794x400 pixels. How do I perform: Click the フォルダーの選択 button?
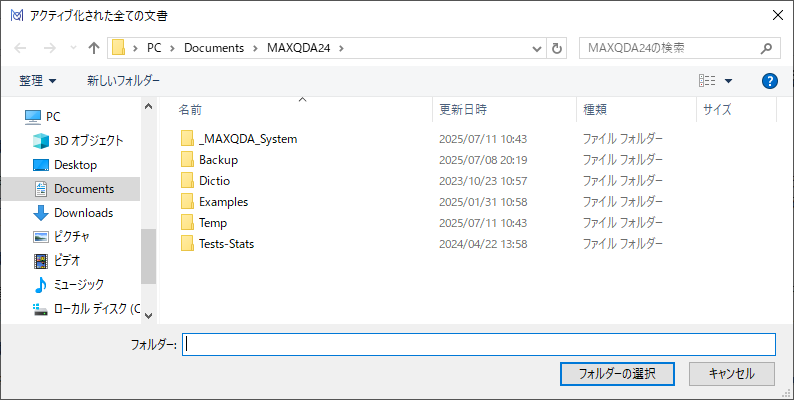point(617,374)
